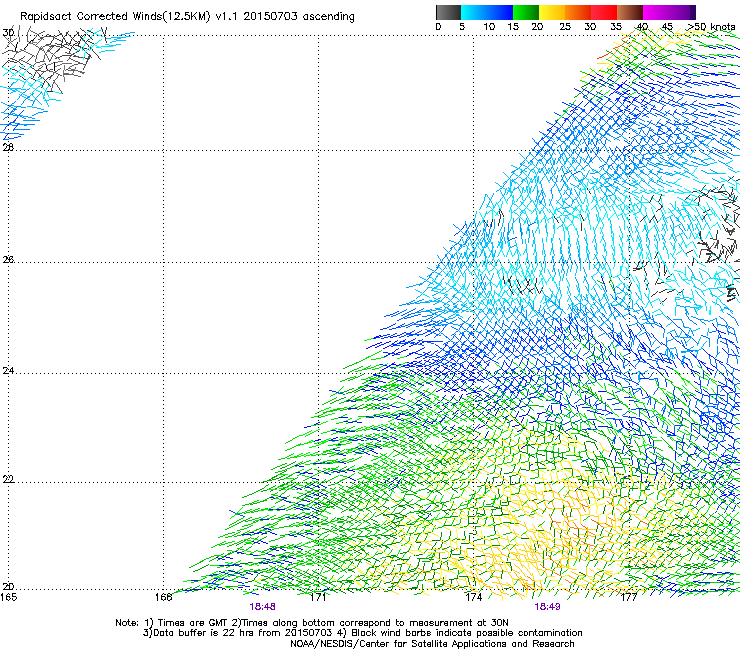Click the longitude label 177
740x650 pixels.
click(x=629, y=597)
